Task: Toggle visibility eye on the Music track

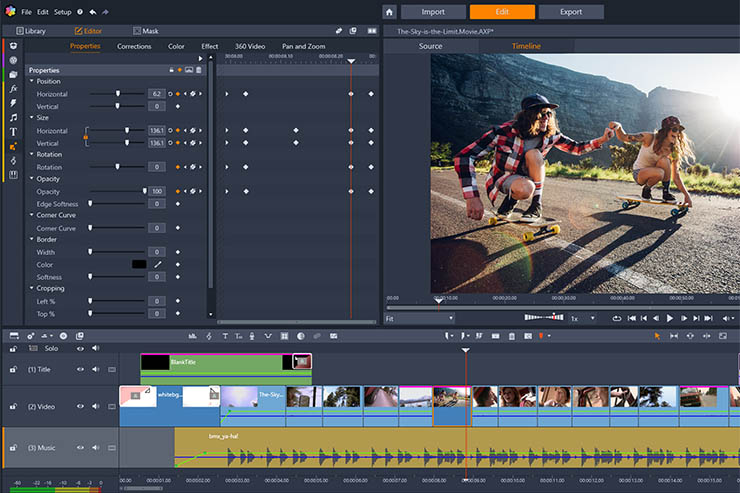Action: tap(80, 448)
